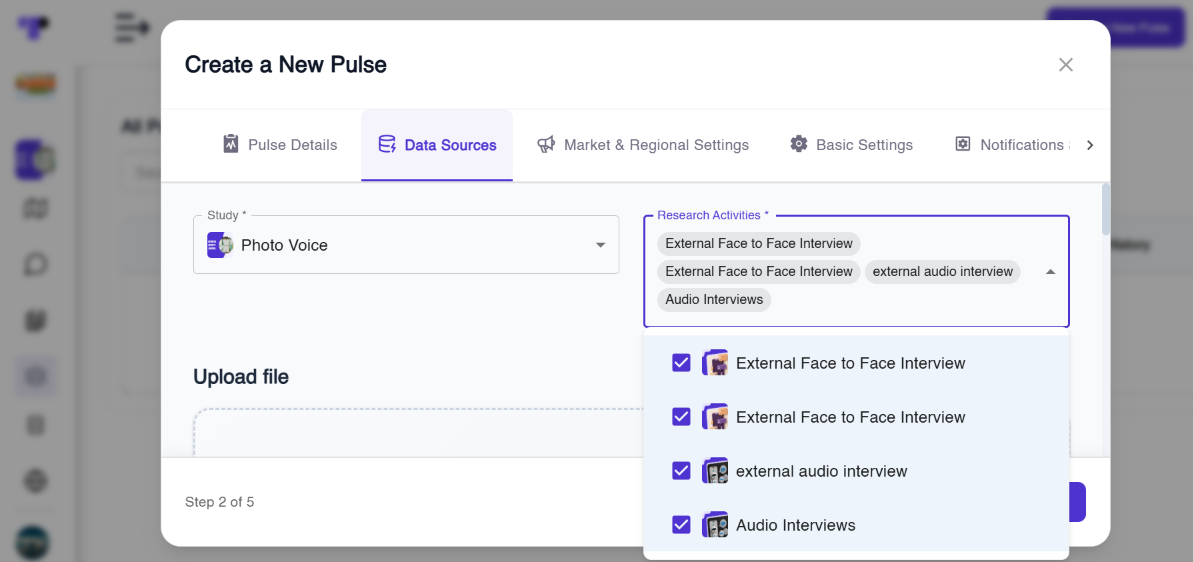Image resolution: width=1194 pixels, height=562 pixels.
Task: Click the Notifications tab settings icon
Action: (x=963, y=144)
